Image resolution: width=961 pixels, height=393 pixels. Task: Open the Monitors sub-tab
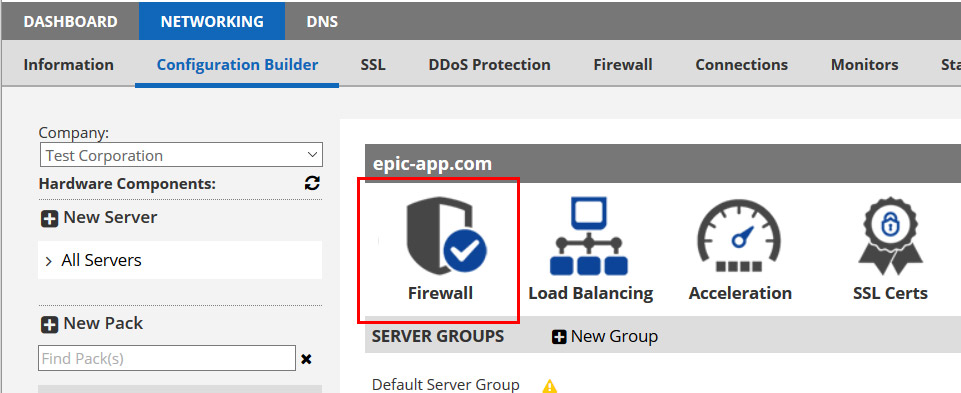864,64
